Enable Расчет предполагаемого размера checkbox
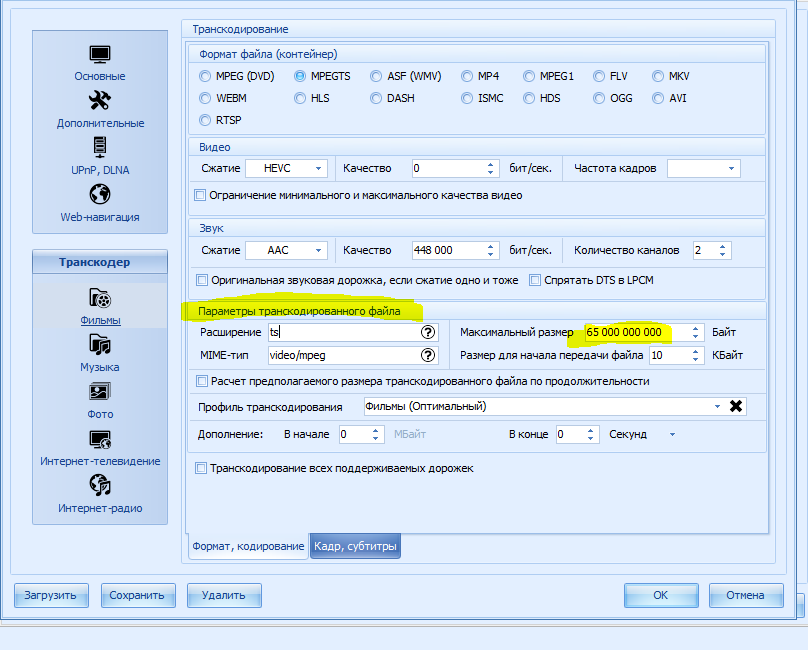The image size is (808, 650). coord(202,381)
